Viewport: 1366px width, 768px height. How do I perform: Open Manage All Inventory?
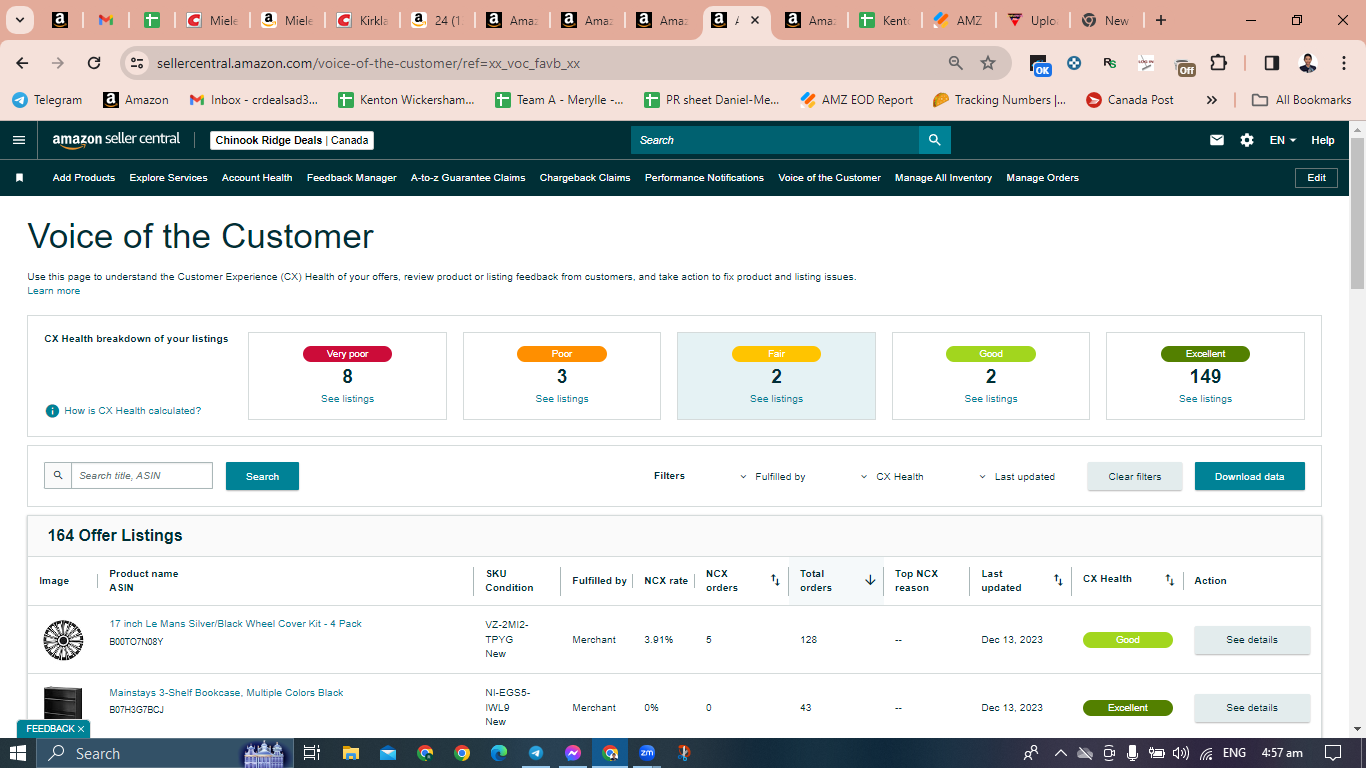click(943, 178)
